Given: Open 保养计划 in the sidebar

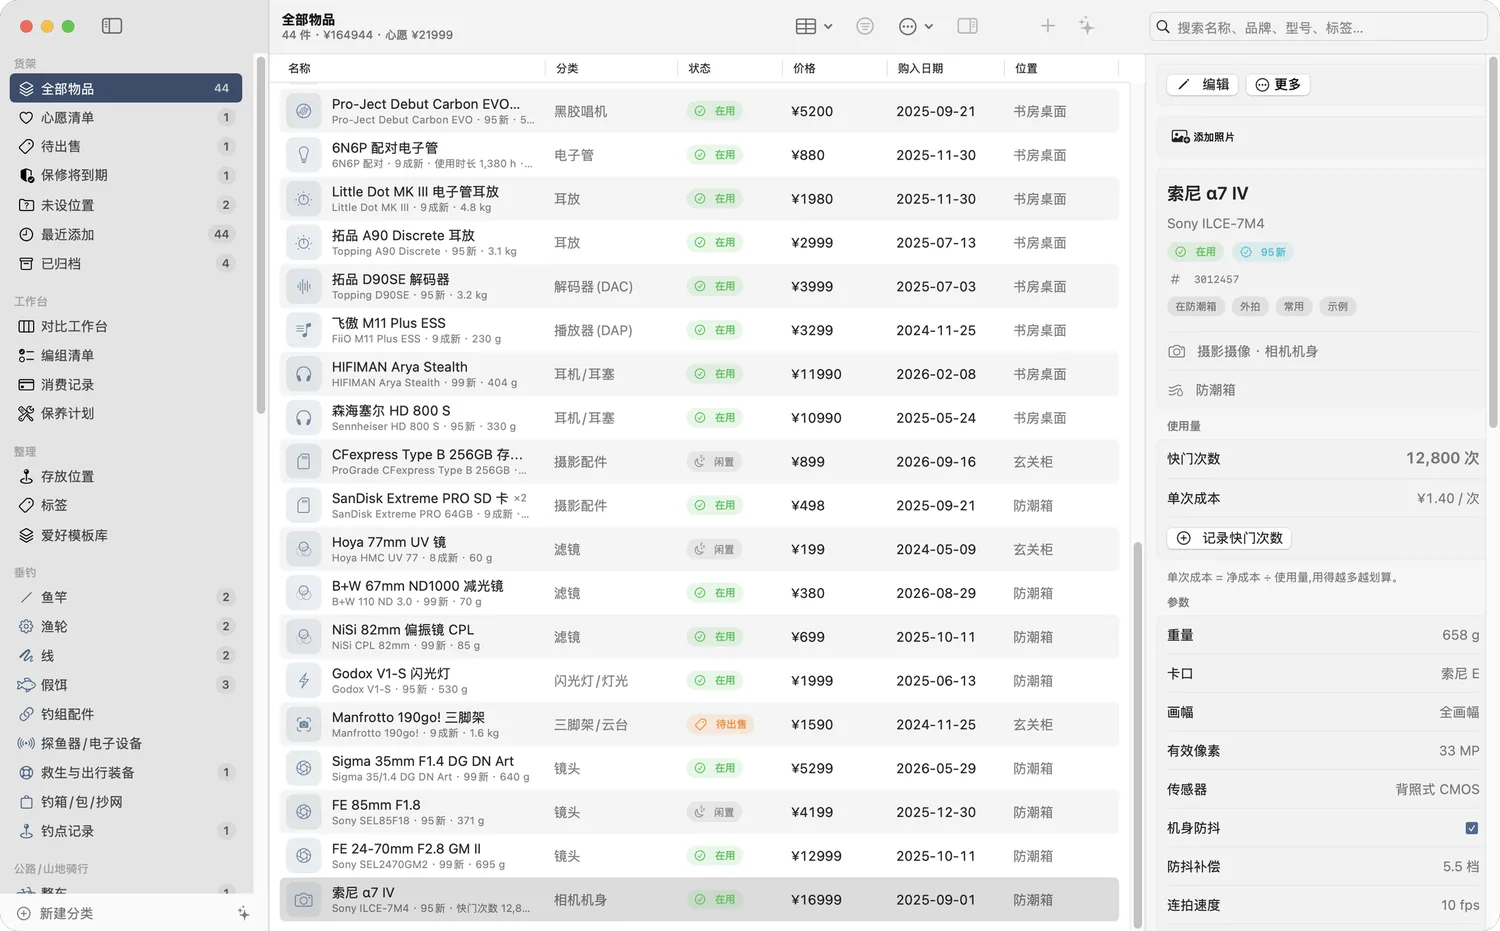Looking at the screenshot, I should click(126, 413).
